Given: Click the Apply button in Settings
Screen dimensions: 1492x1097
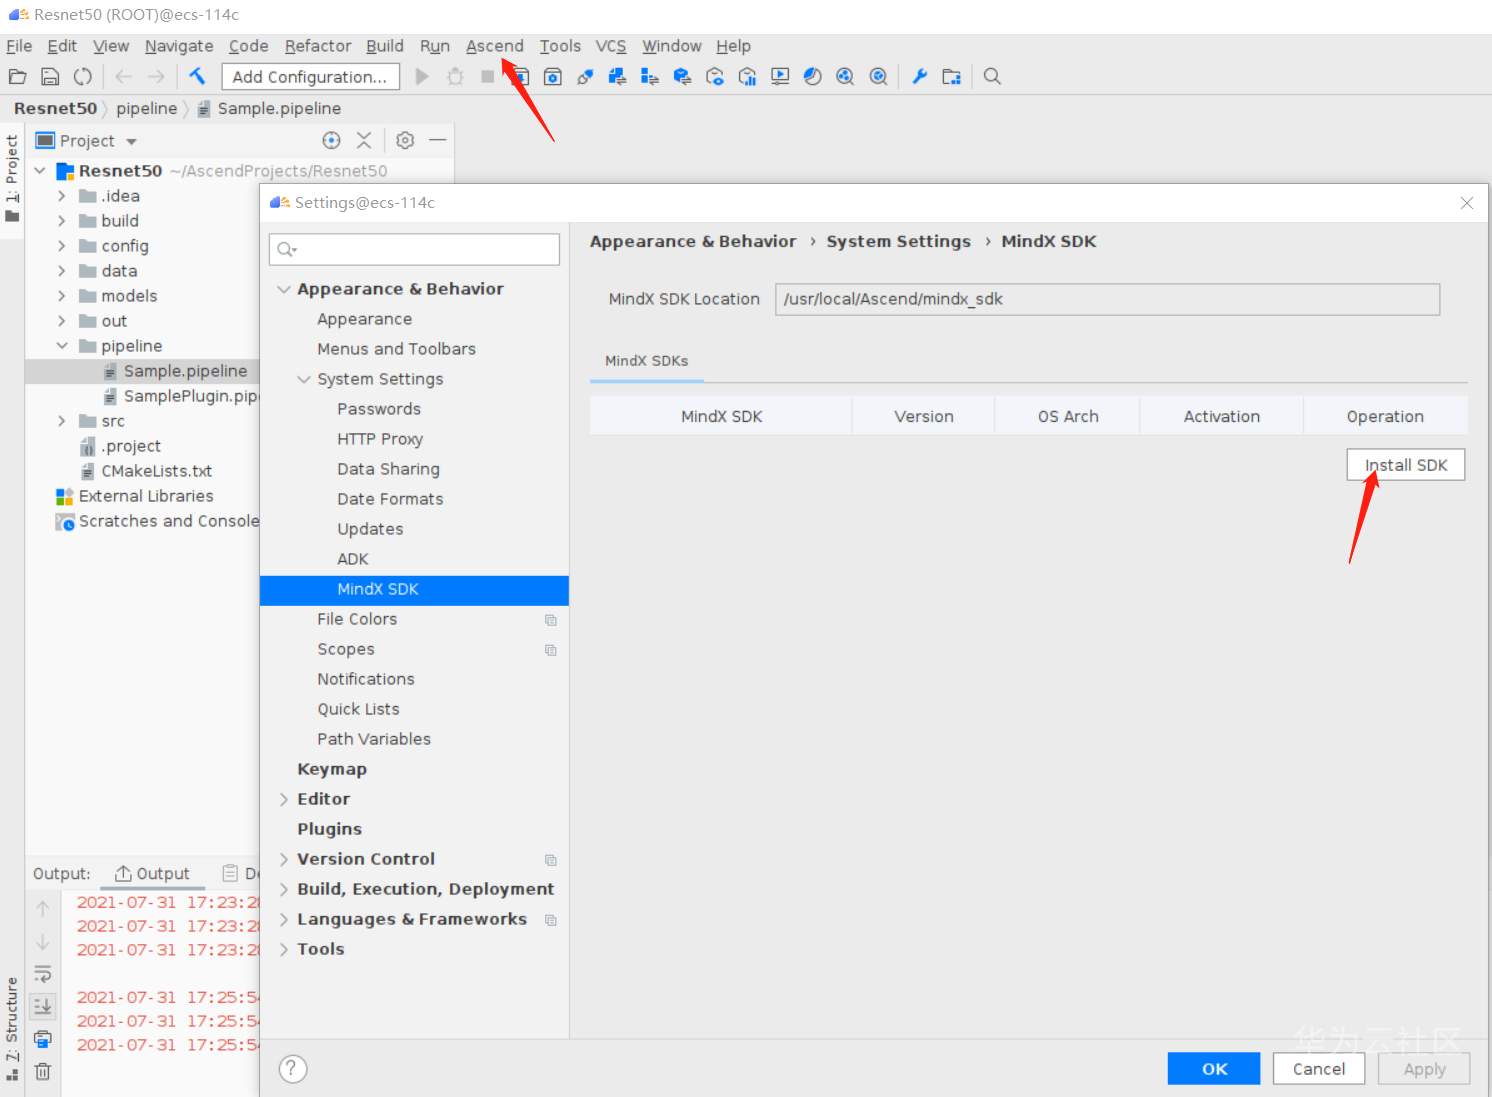Looking at the screenshot, I should click(1424, 1069).
